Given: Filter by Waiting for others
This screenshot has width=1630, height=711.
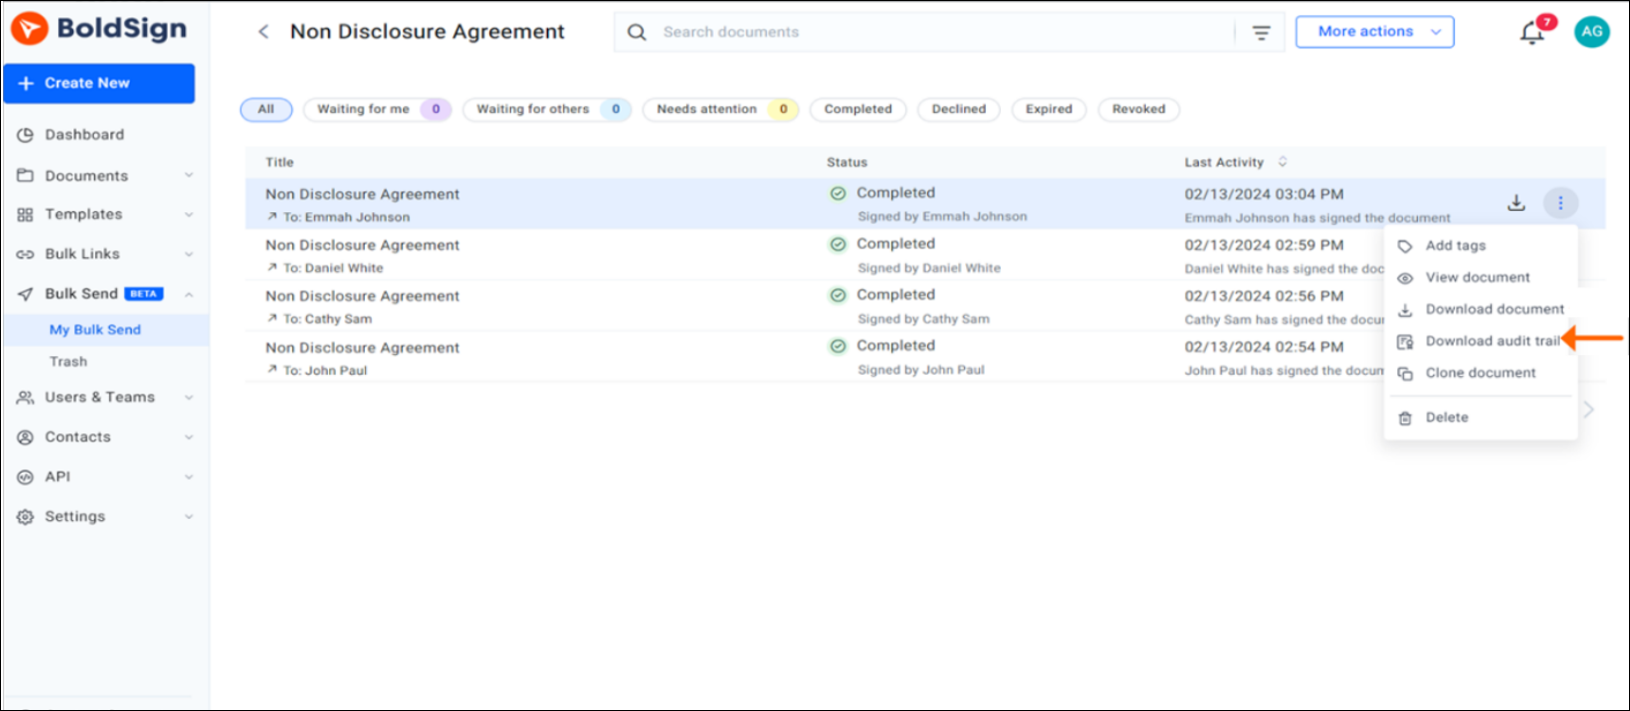Looking at the screenshot, I should (547, 110).
